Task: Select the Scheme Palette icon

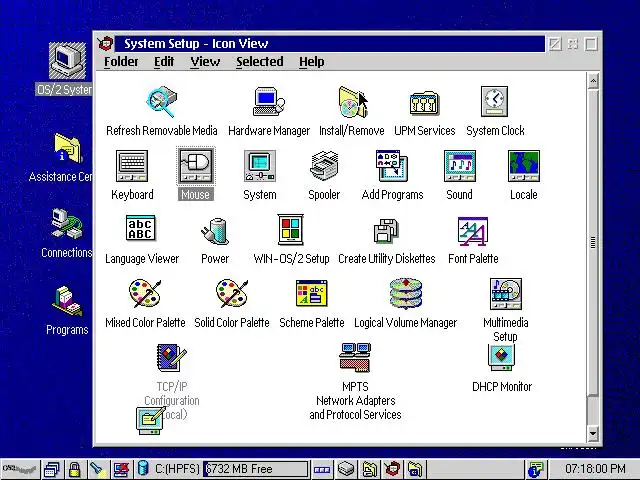Action: click(311, 293)
